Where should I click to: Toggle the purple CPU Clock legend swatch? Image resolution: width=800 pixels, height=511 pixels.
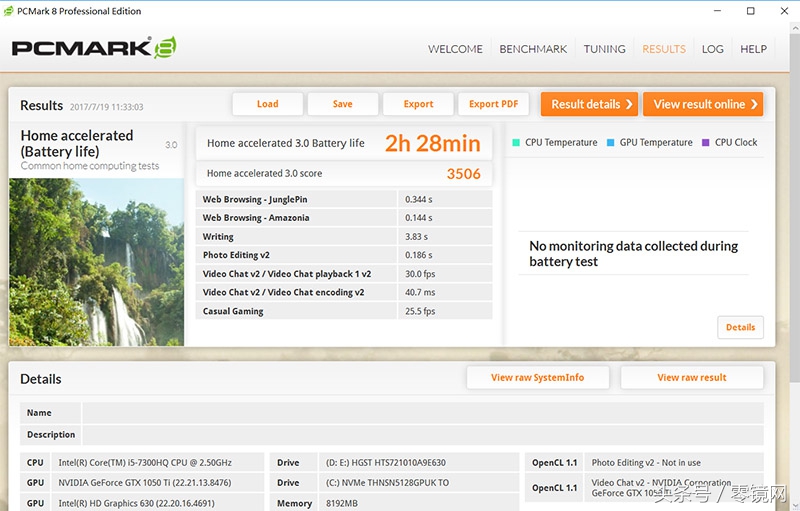click(705, 143)
